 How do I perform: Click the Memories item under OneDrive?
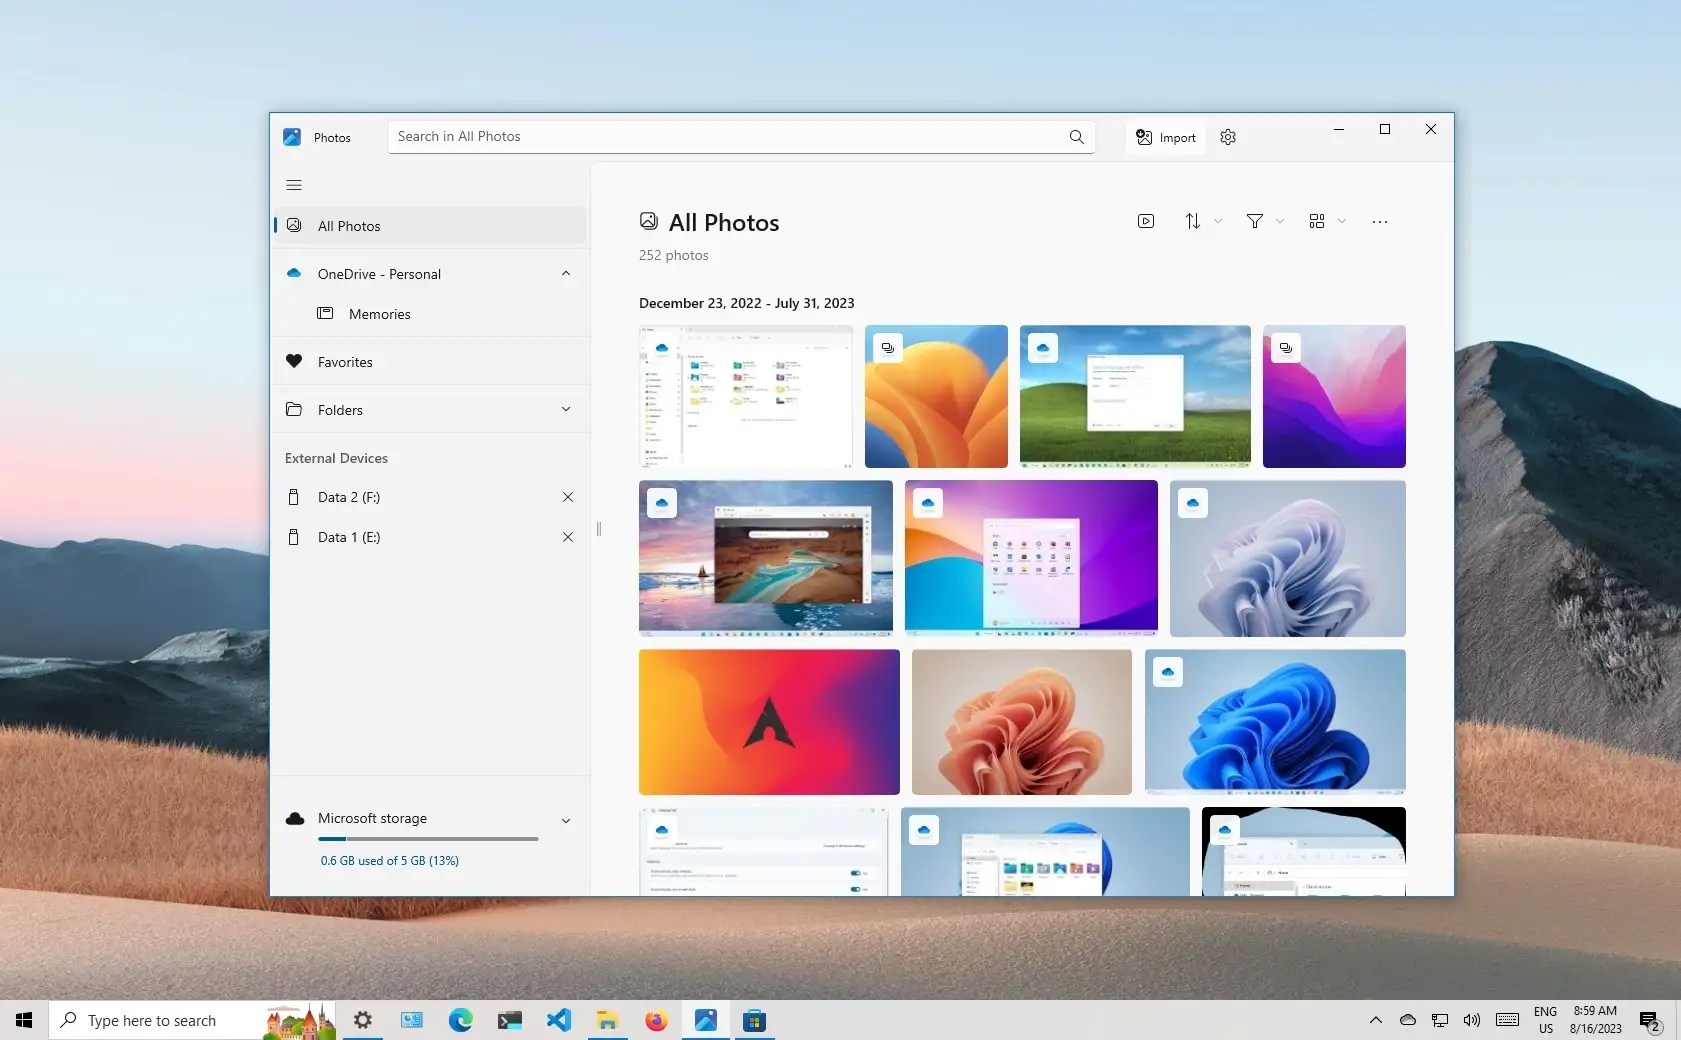[x=379, y=313]
